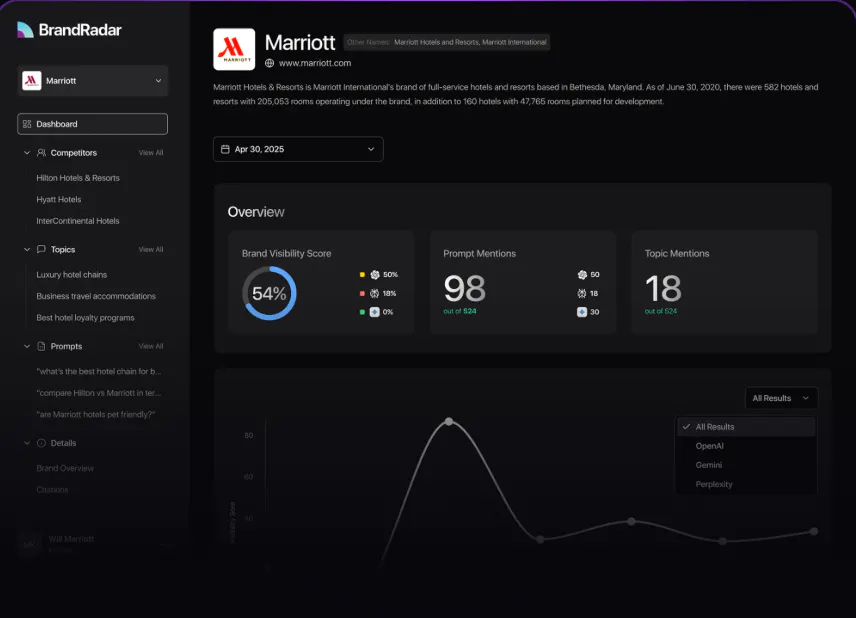Viewport: 856px width, 618px height.
Task: Open prompt "compare Hilton vs Marriott"
Action: tap(99, 393)
